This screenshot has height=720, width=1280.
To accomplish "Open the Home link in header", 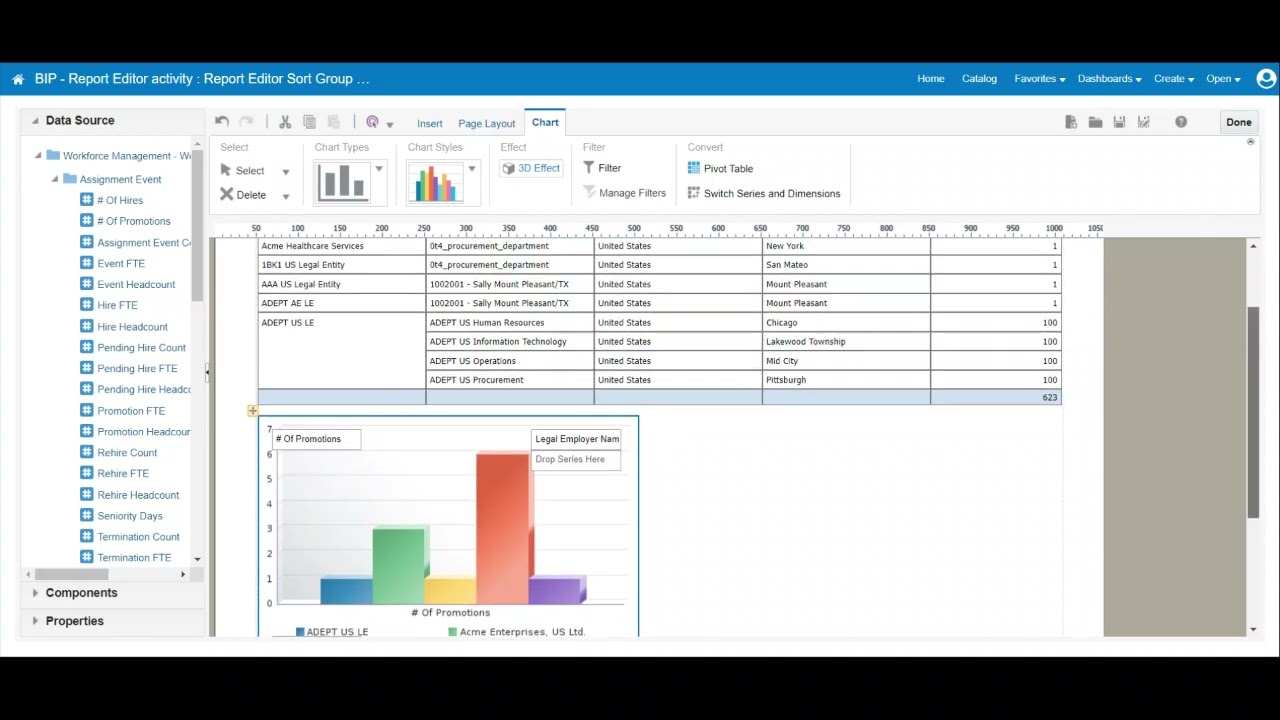I will 931,78.
